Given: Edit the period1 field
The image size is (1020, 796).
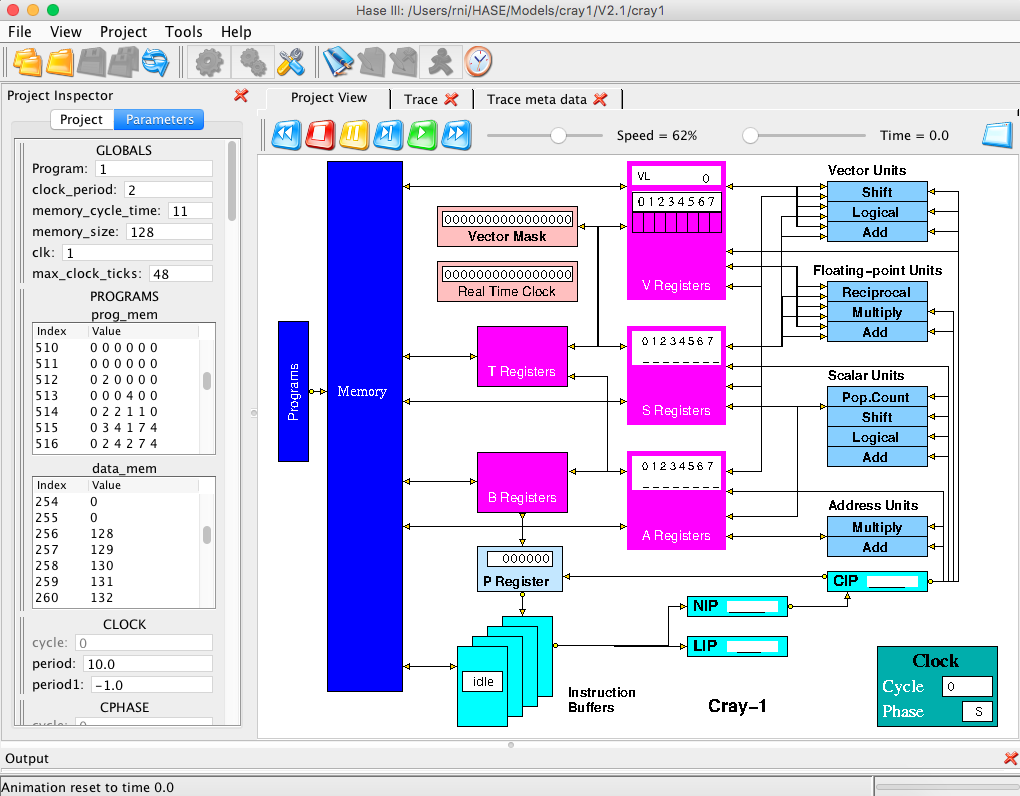Looking at the screenshot, I should pyautogui.click(x=152, y=685).
